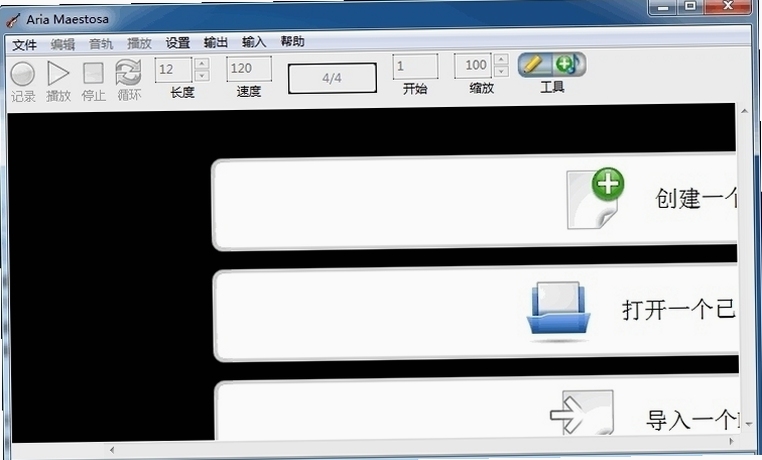
Task: Open the 输出 menu
Action: tap(216, 42)
